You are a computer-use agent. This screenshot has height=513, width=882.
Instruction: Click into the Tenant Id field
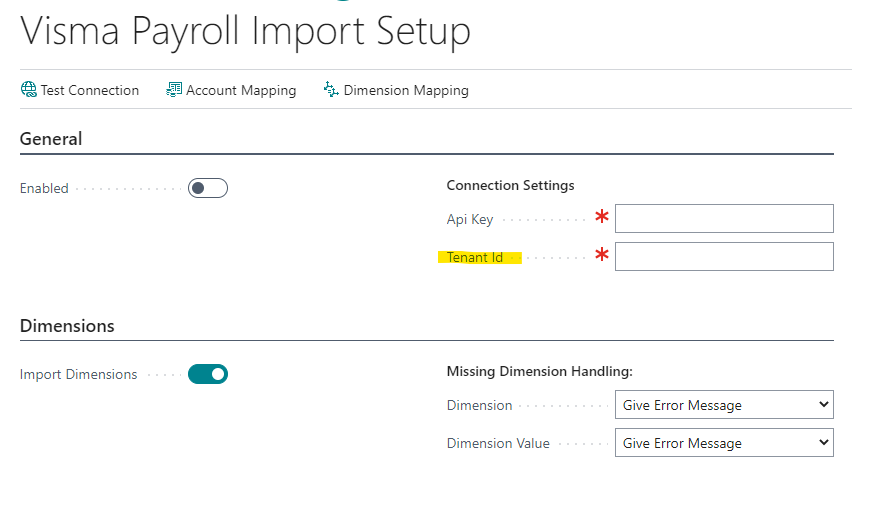724,256
